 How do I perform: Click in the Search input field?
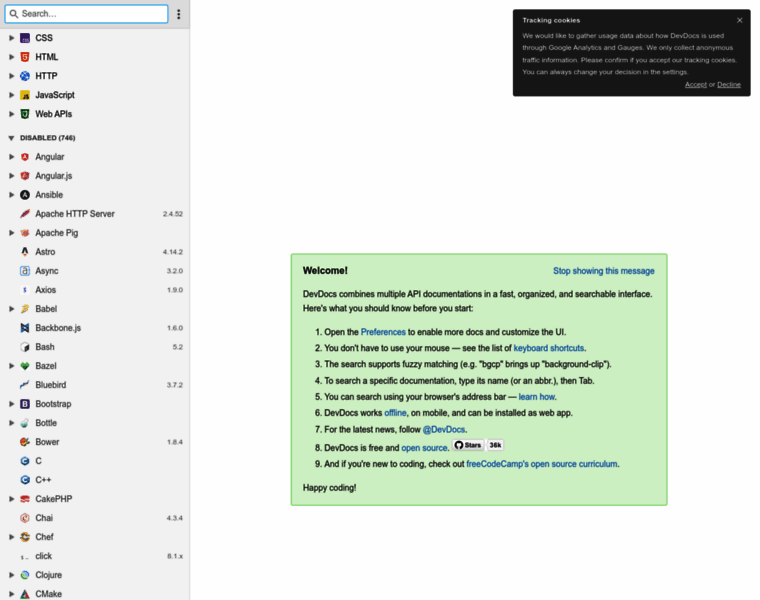(87, 14)
